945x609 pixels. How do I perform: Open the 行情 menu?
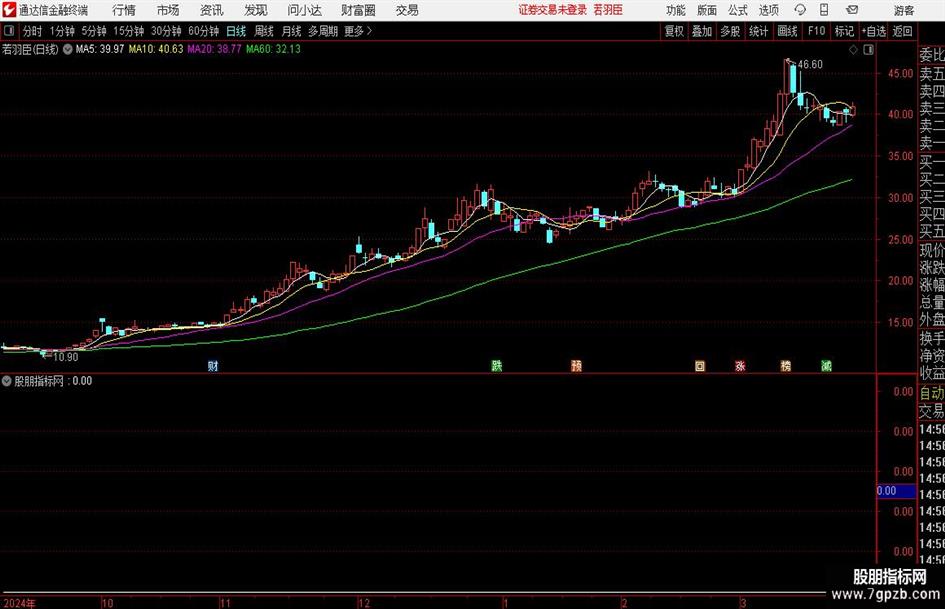coord(124,10)
